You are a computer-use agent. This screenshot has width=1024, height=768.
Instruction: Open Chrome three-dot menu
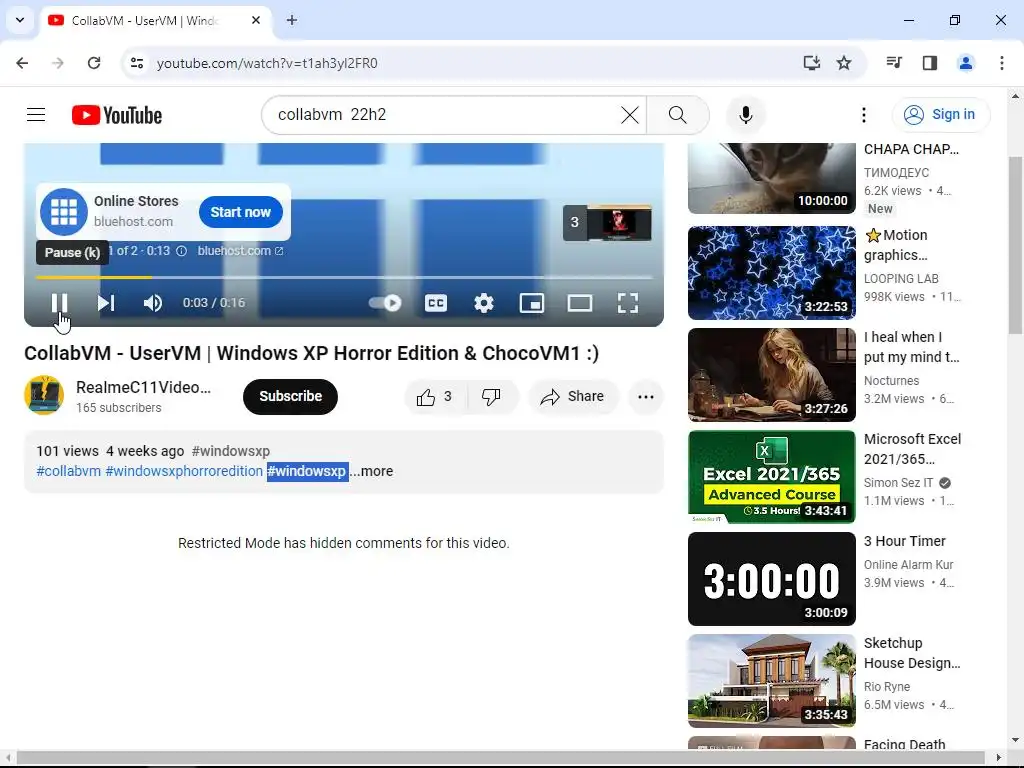pos(1001,63)
